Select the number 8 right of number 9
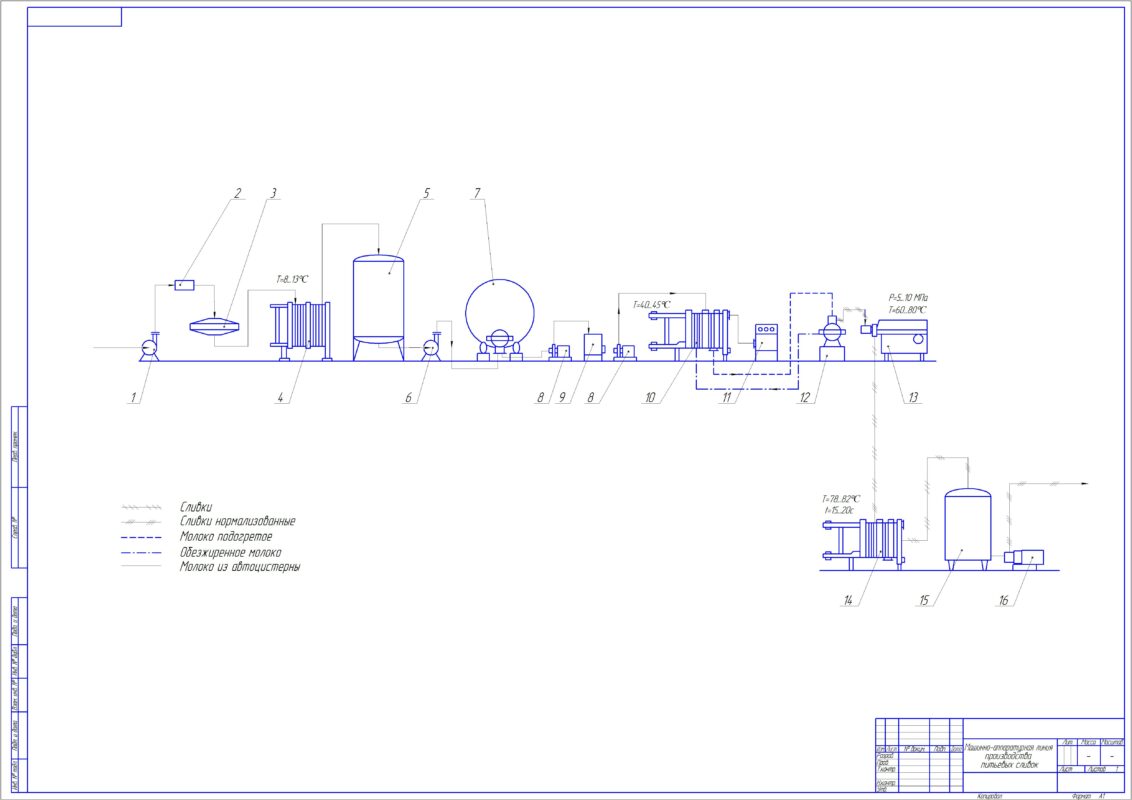This screenshot has height=800, width=1132. point(591,397)
